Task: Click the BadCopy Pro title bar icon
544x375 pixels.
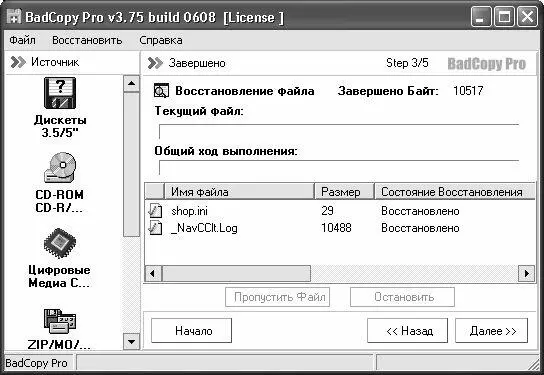Action: (14, 17)
